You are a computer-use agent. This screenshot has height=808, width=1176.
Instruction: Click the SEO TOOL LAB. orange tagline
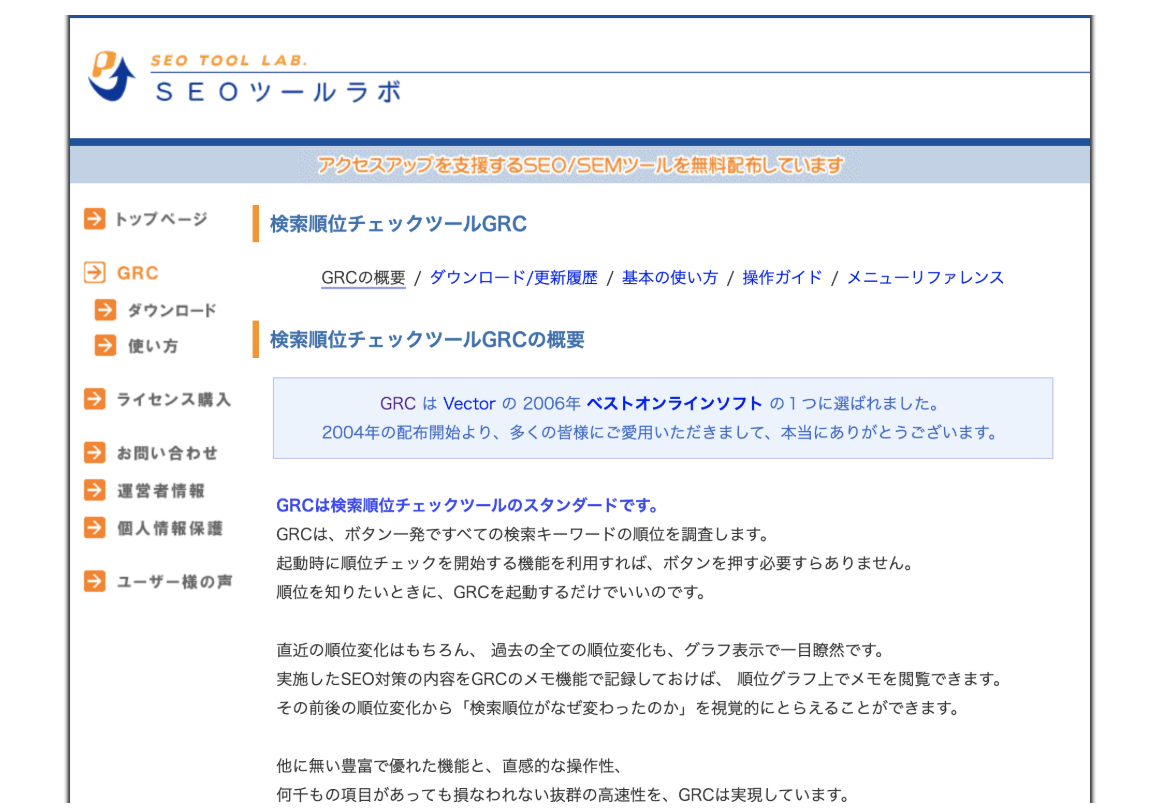230,60
